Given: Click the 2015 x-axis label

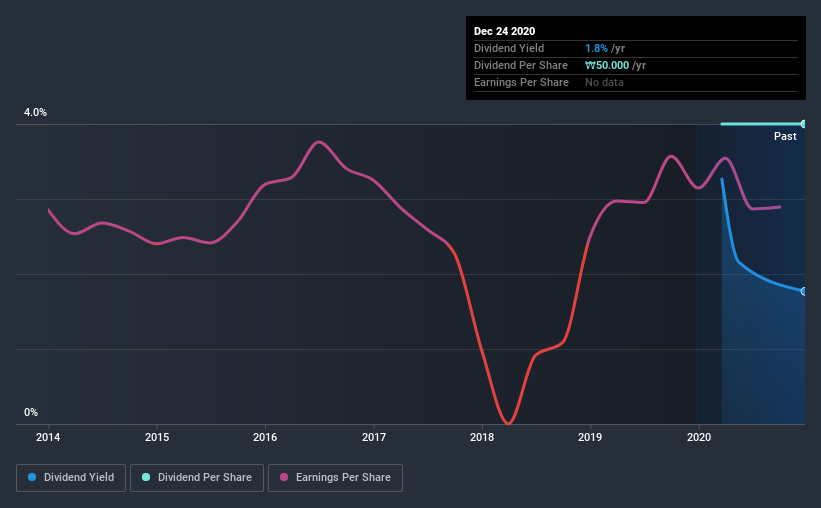Looking at the screenshot, I should tap(157, 437).
